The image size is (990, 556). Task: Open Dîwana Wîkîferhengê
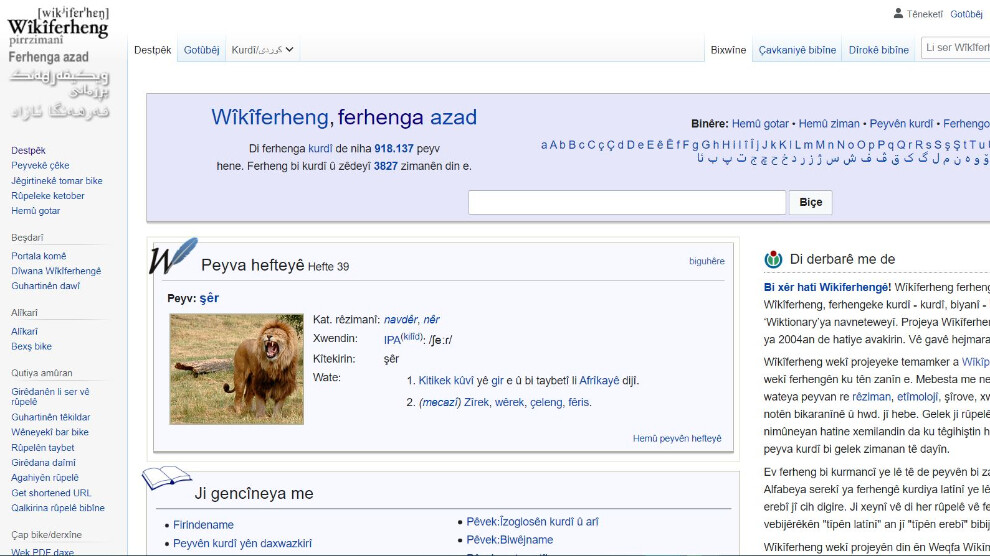click(56, 271)
